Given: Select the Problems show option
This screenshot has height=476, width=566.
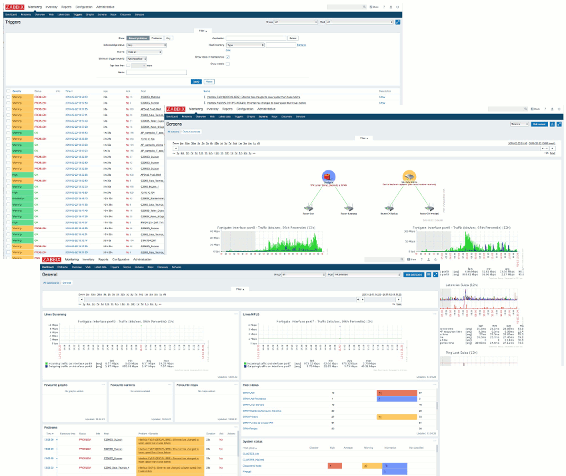Looking at the screenshot, I should (157, 38).
